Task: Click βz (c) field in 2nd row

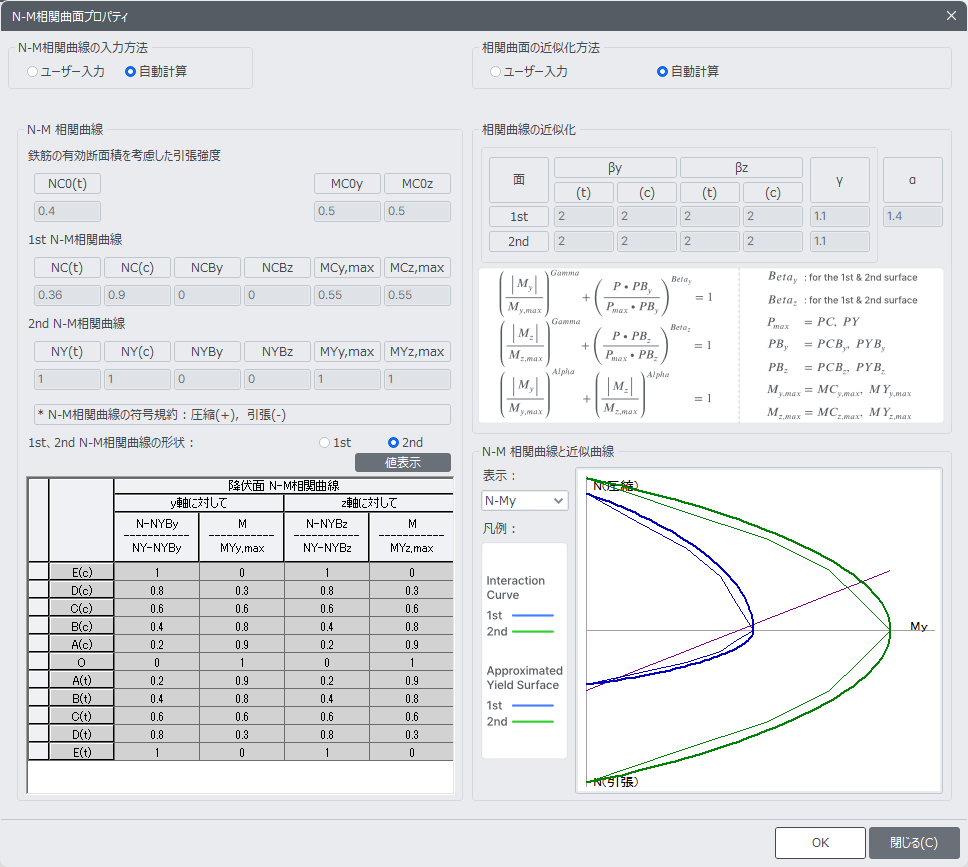Action: [x=772, y=241]
